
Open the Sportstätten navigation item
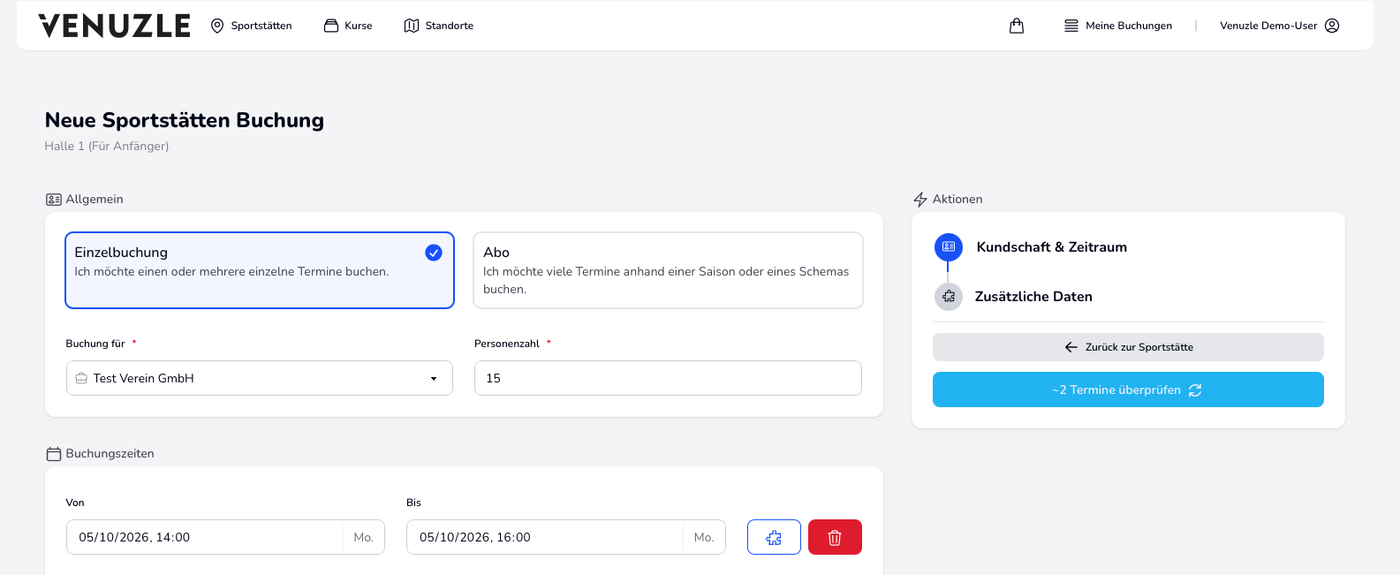click(x=251, y=26)
